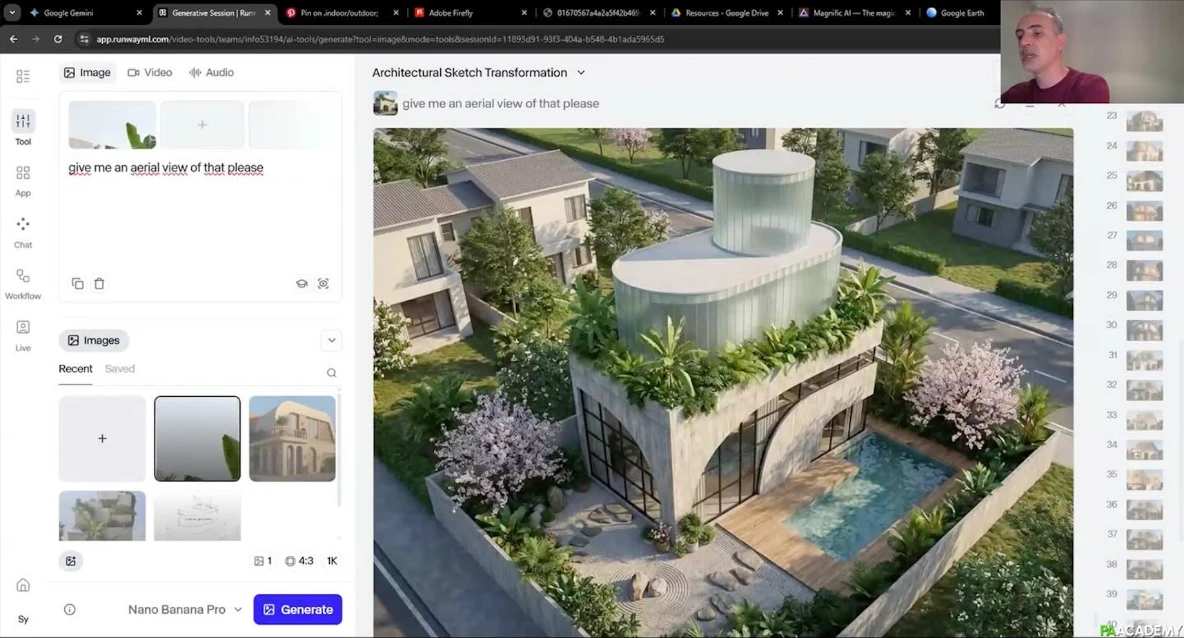The image size is (1184, 638).
Task: Copy the prompt using the duplicate icon
Action: pyautogui.click(x=78, y=284)
